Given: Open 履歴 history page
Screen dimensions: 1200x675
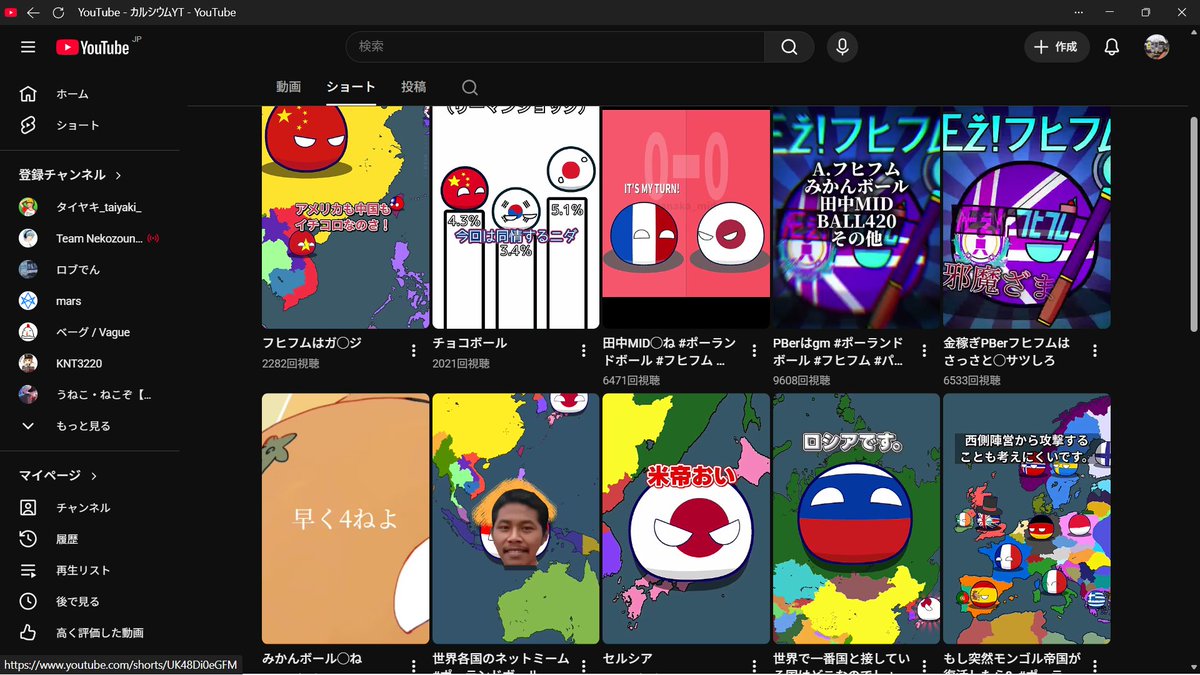Looking at the screenshot, I should pyautogui.click(x=90, y=539).
